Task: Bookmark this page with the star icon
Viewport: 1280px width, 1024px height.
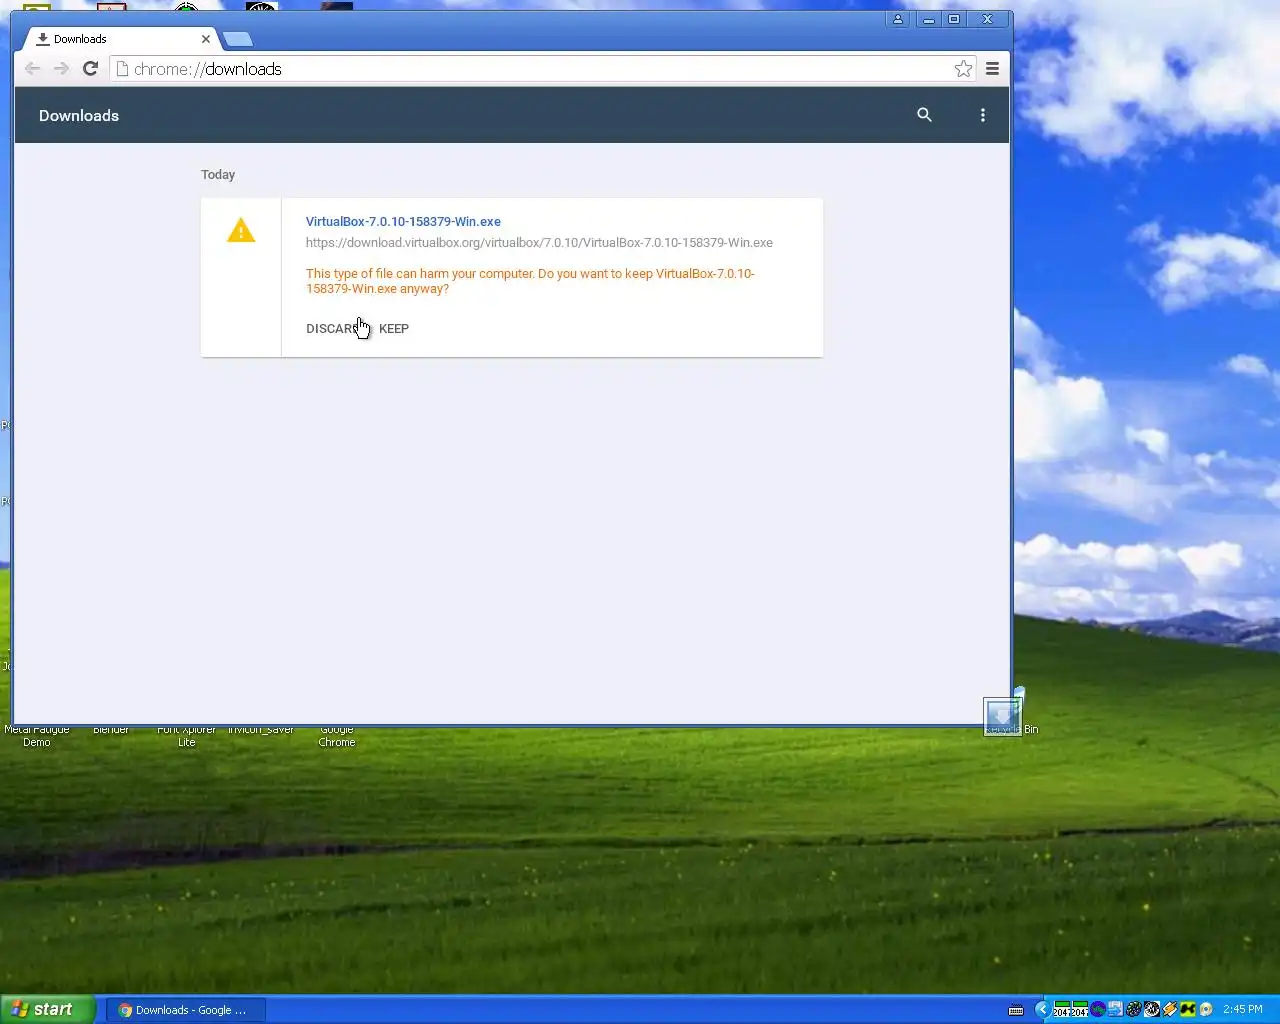Action: click(x=963, y=69)
